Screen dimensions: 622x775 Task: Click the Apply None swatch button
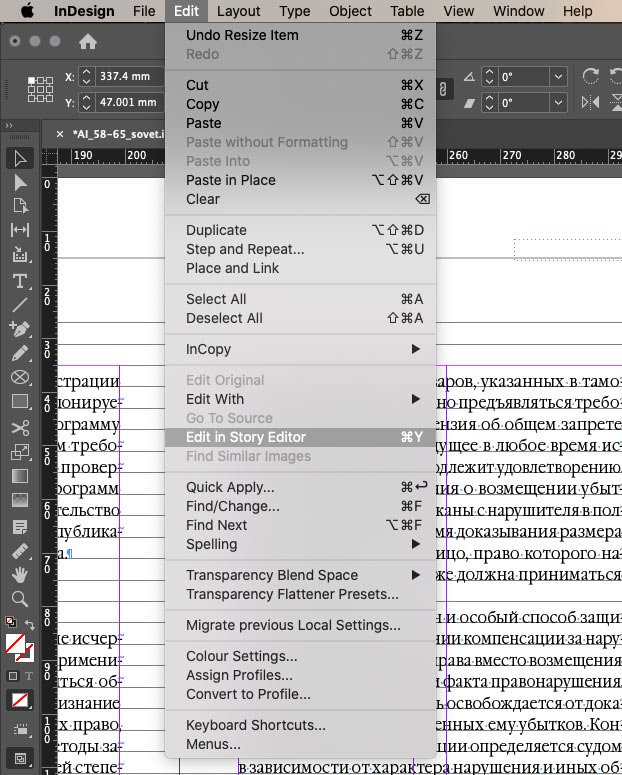tap(20, 700)
